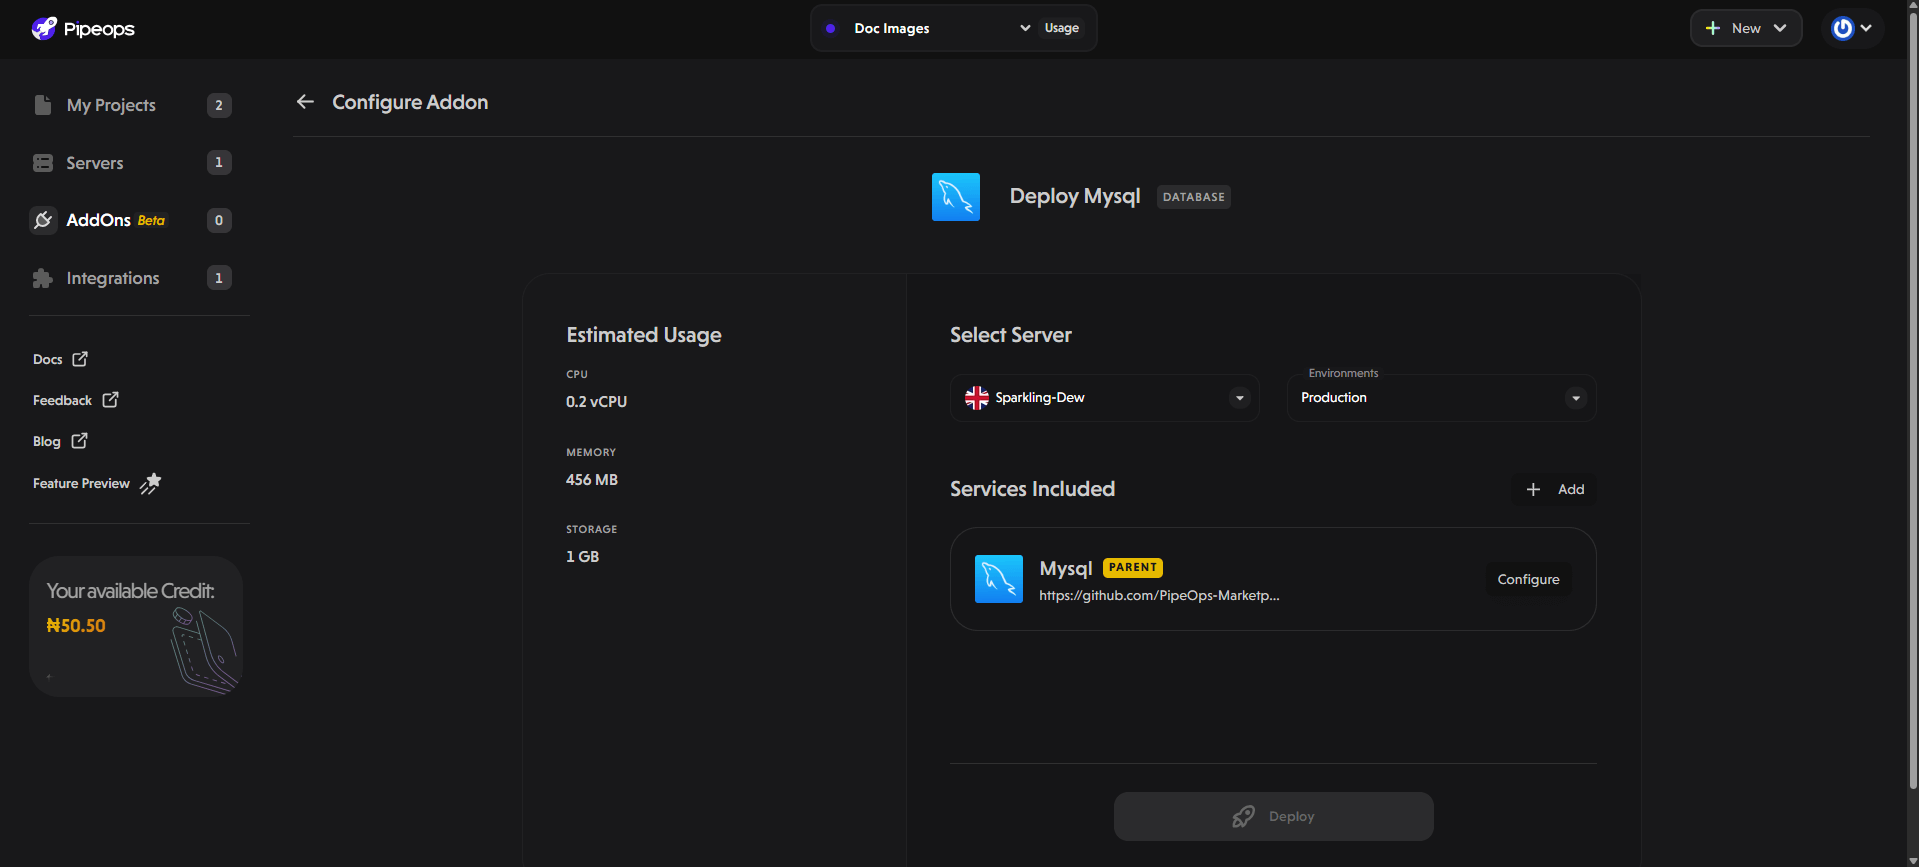
Task: Click the 0.2 vCPU value
Action: click(x=597, y=402)
